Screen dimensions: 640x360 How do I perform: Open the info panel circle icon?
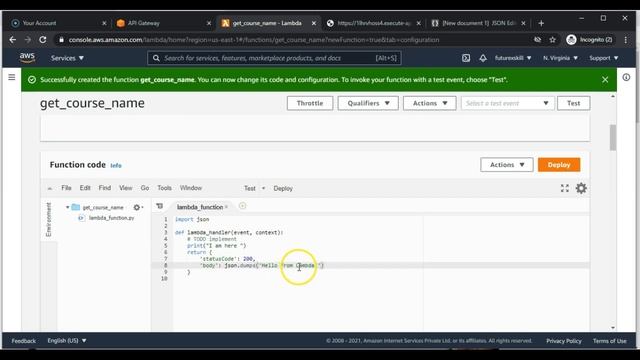tap(626, 77)
